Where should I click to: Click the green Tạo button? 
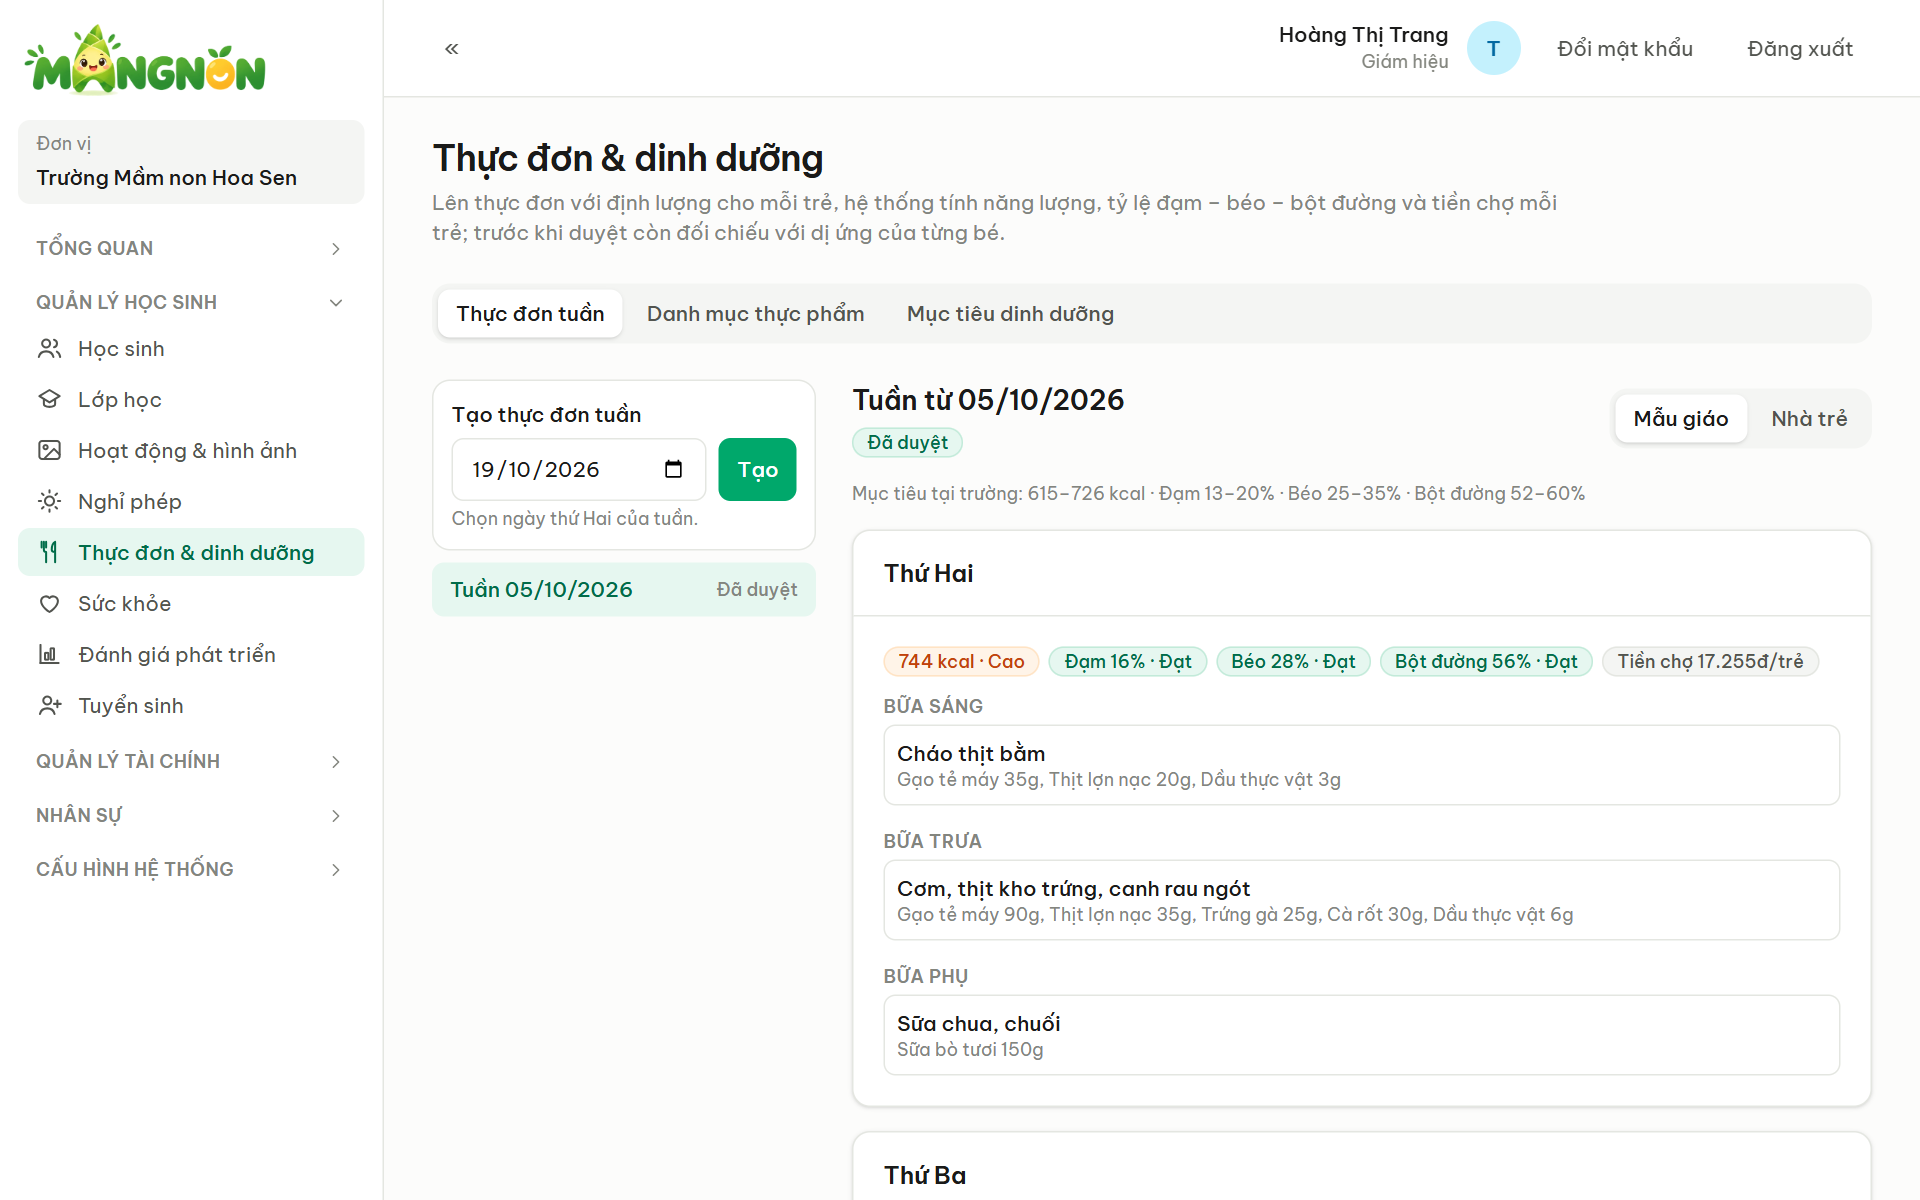(757, 469)
